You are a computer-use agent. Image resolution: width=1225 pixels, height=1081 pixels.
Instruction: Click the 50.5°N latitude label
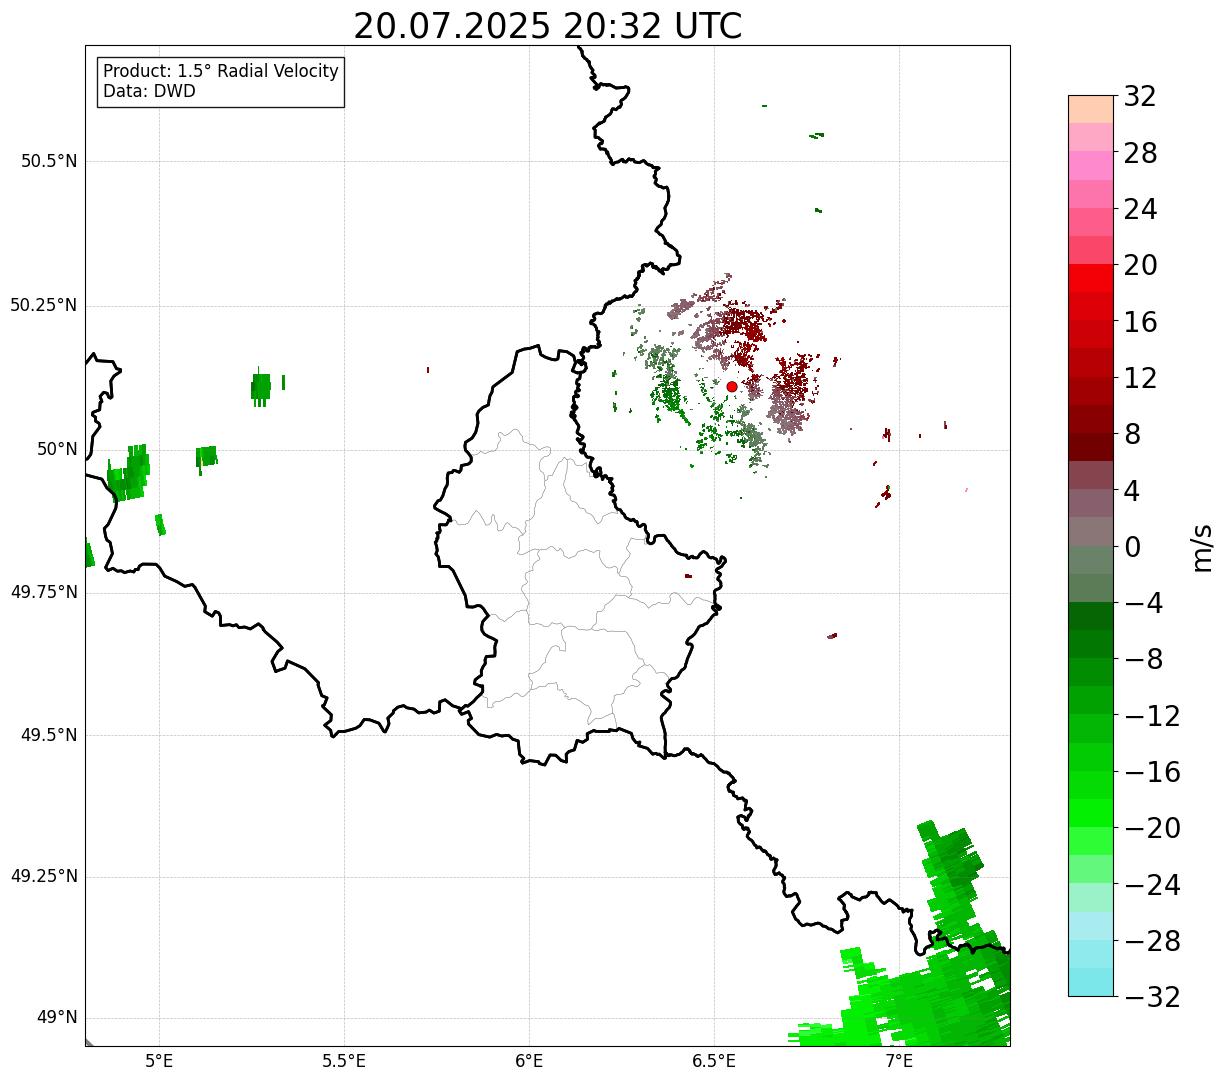click(49, 161)
